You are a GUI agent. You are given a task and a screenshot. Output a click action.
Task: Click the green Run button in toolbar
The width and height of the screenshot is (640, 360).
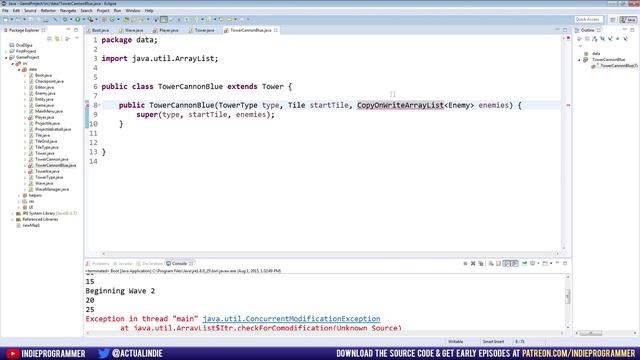click(x=78, y=19)
